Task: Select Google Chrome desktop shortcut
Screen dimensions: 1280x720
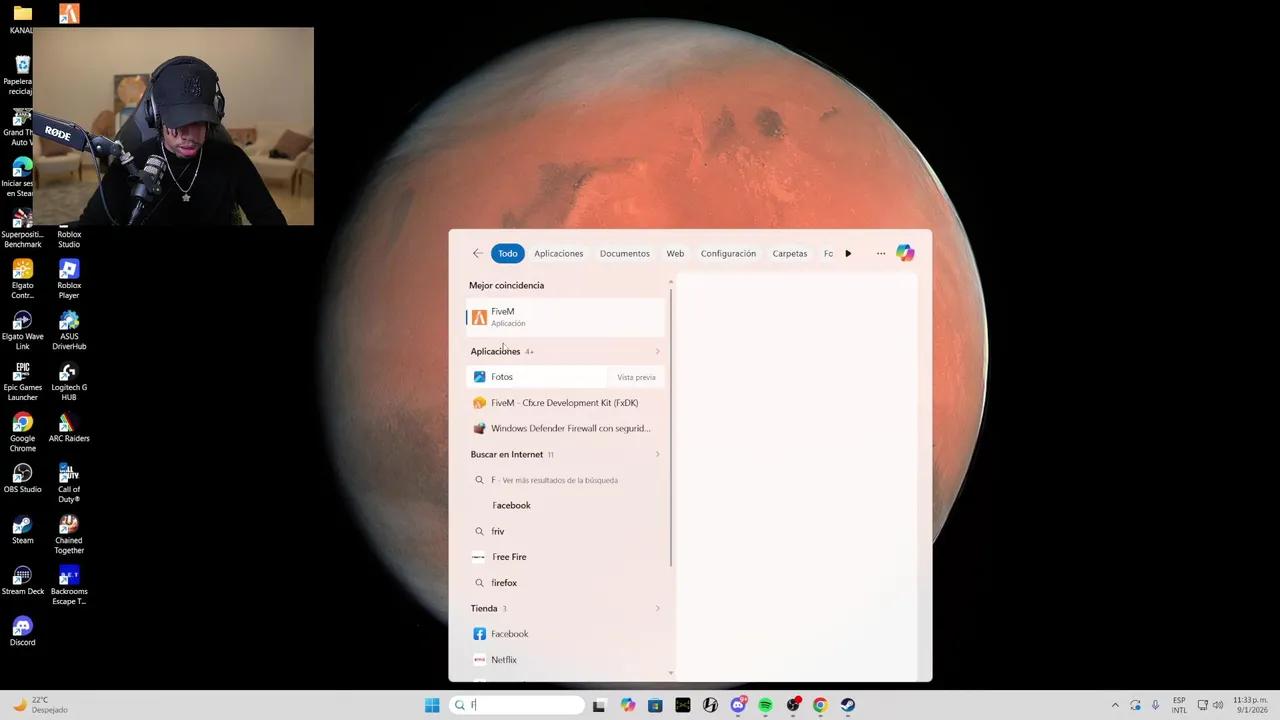Action: click(22, 432)
